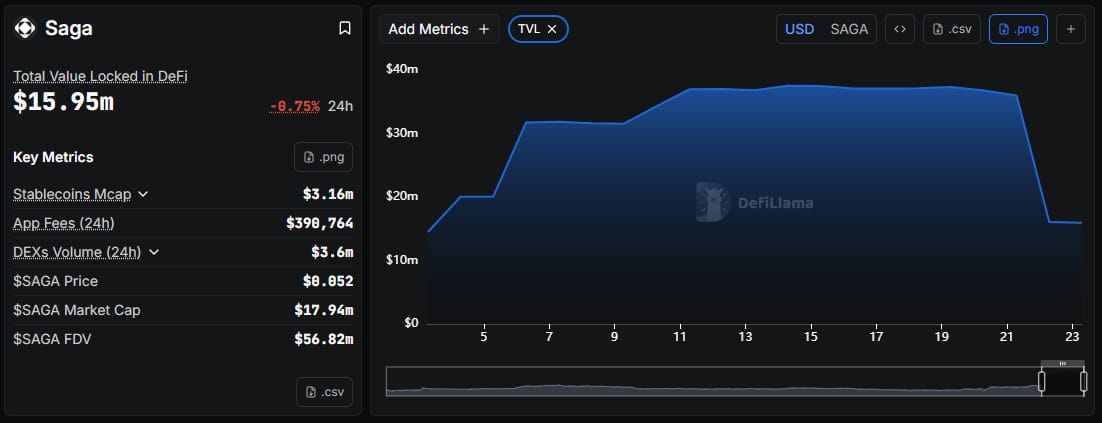Open the embed code icon
This screenshot has height=423, width=1102.
point(900,29)
